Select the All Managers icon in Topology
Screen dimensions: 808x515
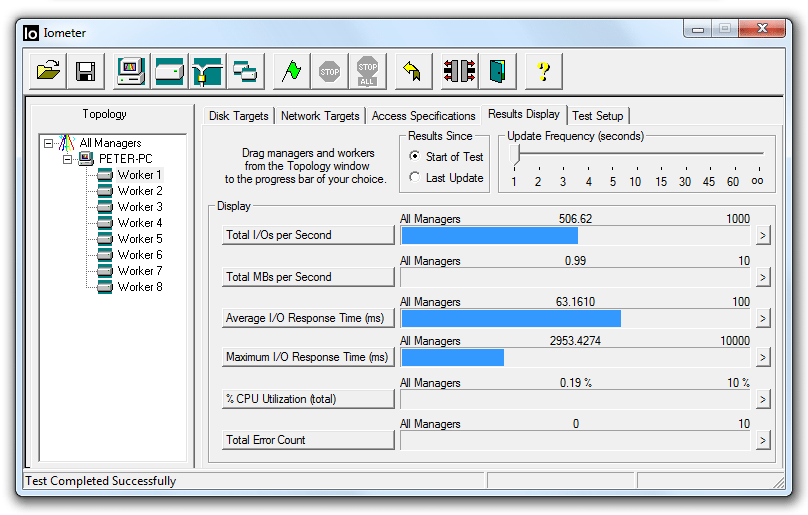66,143
